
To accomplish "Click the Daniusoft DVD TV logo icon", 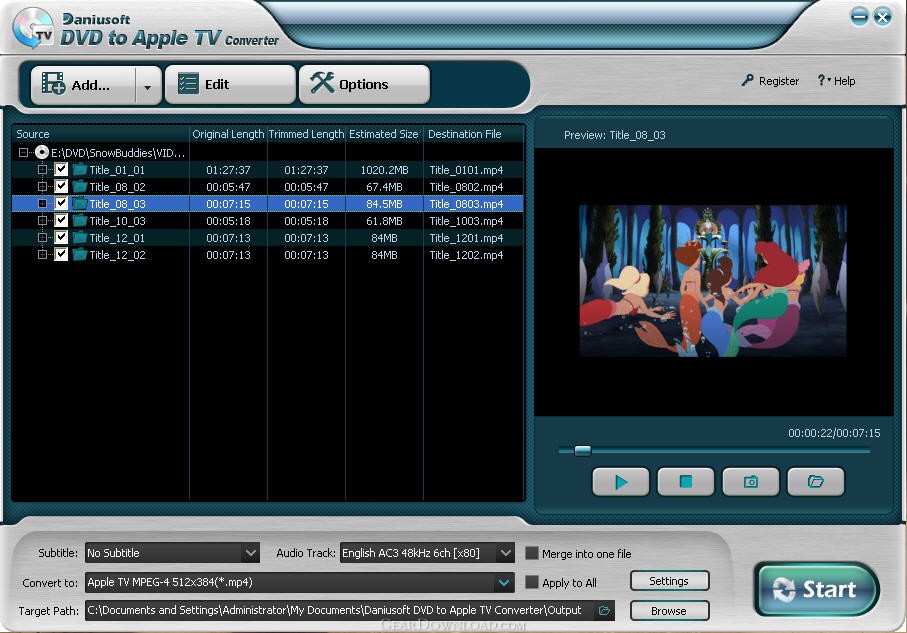I will [33, 28].
